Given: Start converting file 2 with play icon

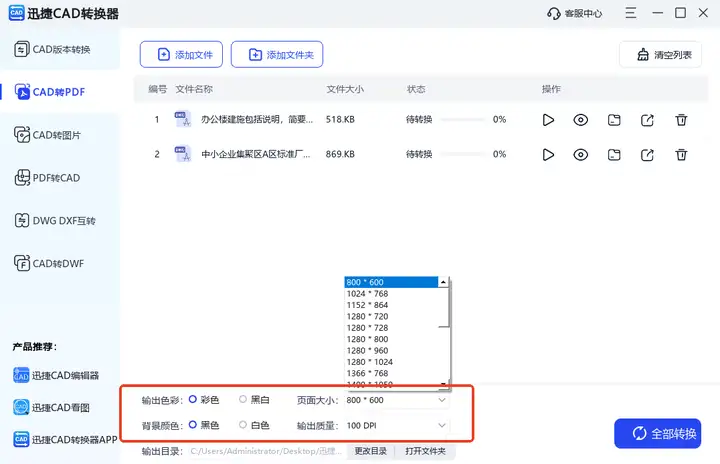Looking at the screenshot, I should (x=548, y=154).
